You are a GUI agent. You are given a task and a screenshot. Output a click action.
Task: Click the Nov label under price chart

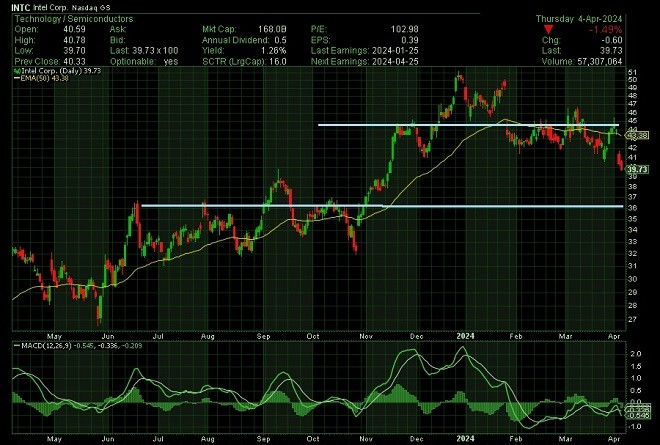366,336
